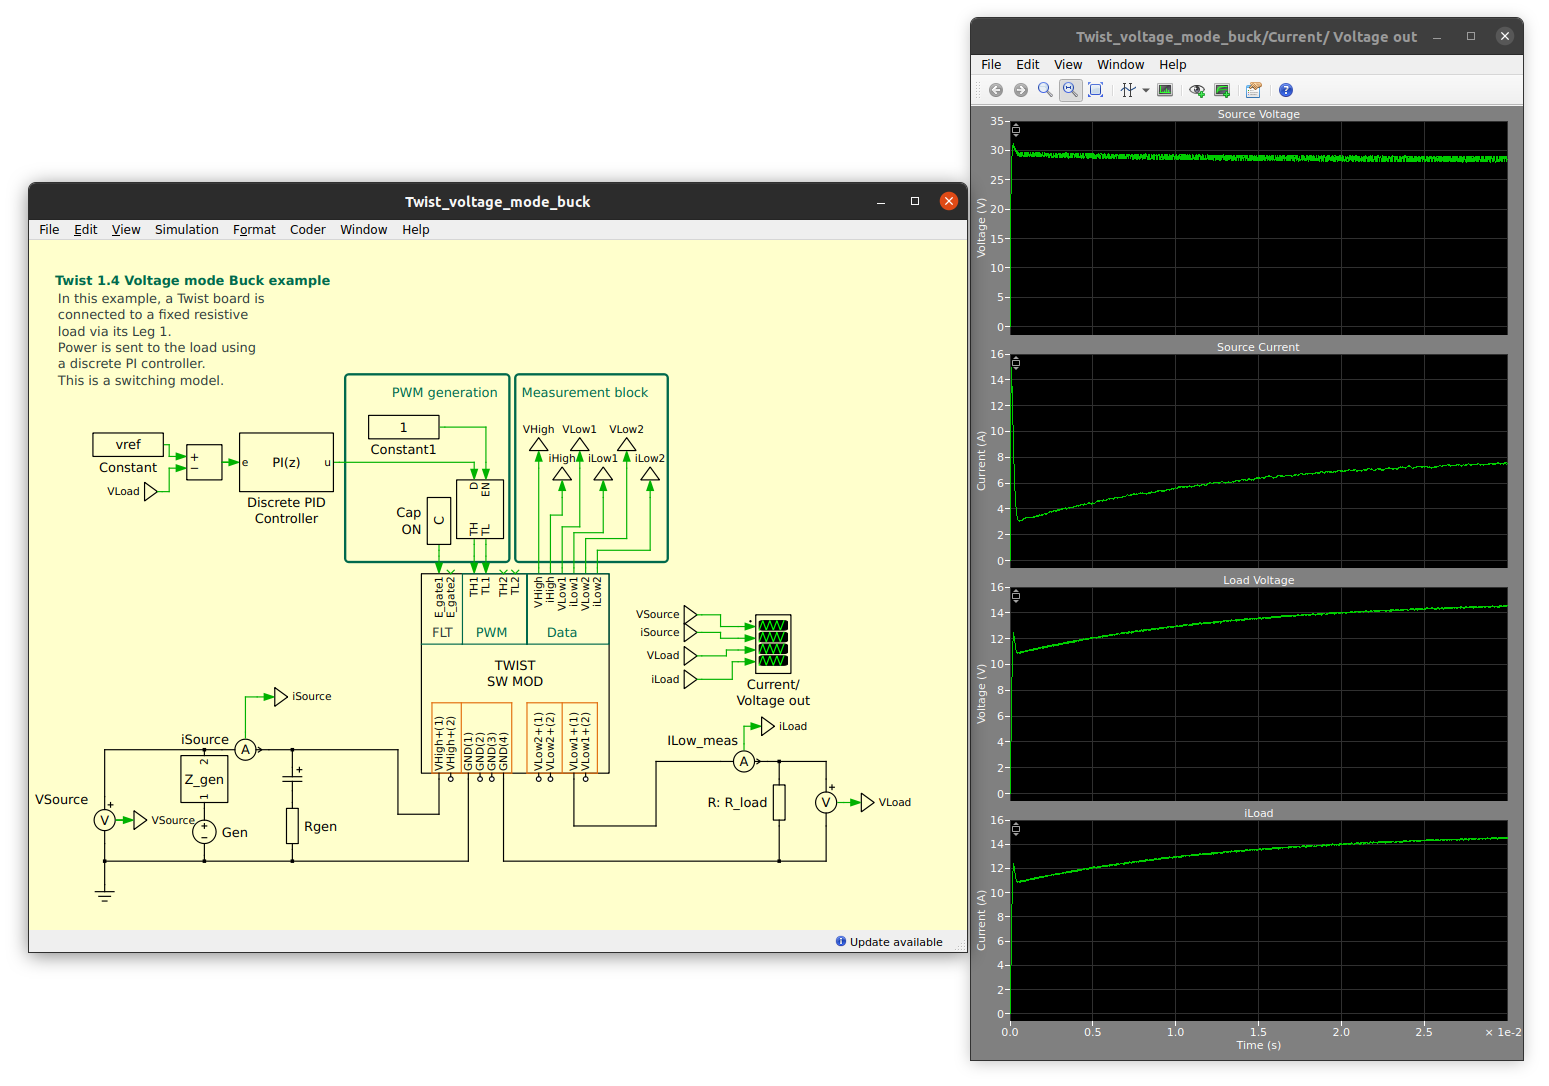
Task: Click the Measurement block subsystem title
Action: pyautogui.click(x=585, y=392)
